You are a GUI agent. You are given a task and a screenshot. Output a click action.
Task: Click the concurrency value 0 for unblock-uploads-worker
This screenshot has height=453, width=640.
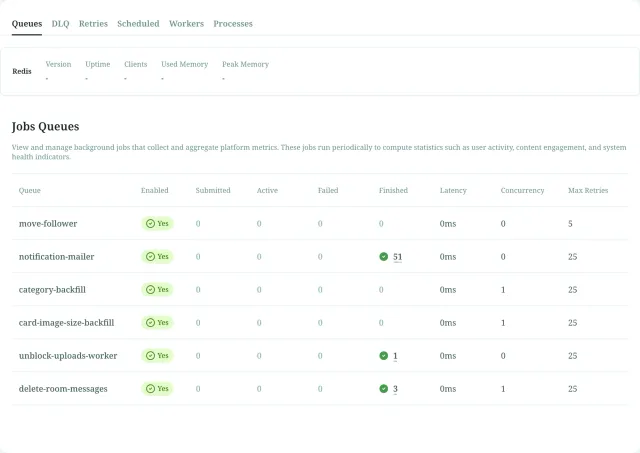click(503, 356)
